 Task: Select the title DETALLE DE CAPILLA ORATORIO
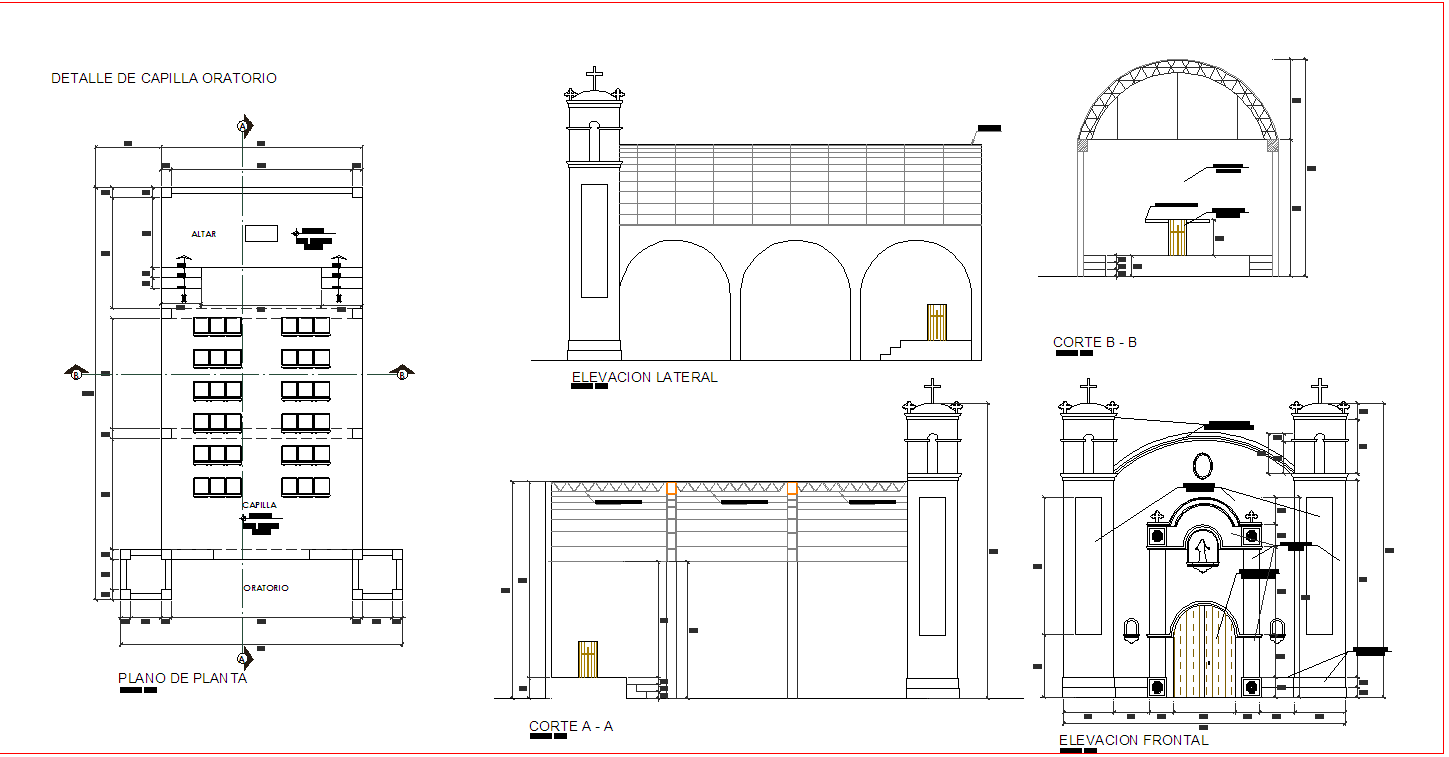[166, 77]
